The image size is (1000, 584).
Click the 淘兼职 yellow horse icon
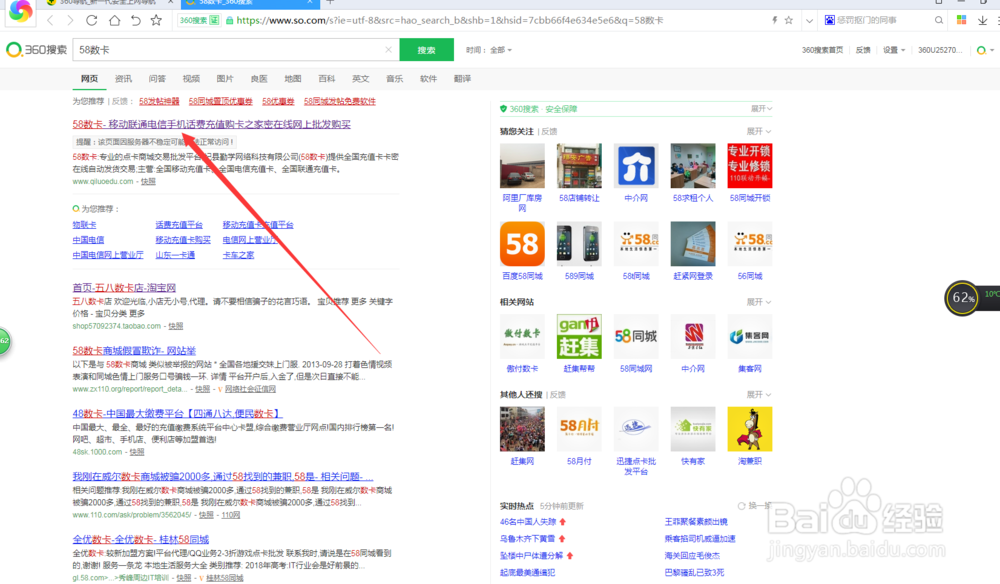coord(749,429)
